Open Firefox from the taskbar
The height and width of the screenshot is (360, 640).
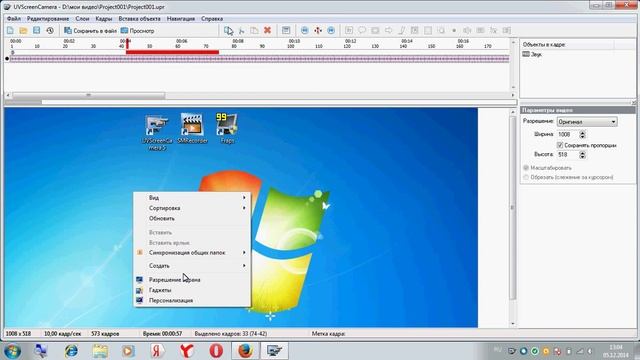coord(245,351)
